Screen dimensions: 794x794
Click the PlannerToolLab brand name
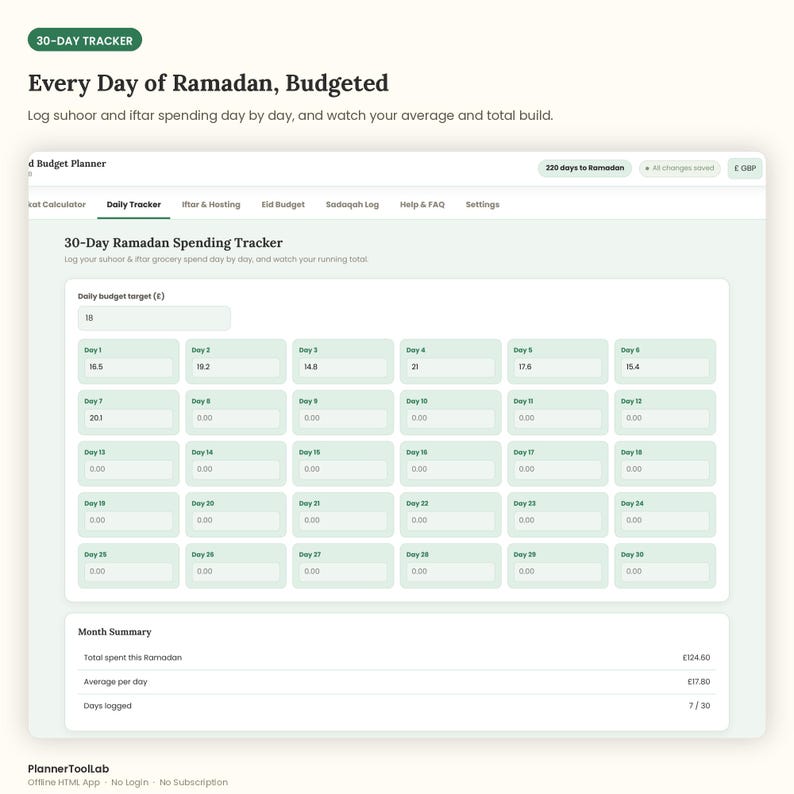point(68,769)
